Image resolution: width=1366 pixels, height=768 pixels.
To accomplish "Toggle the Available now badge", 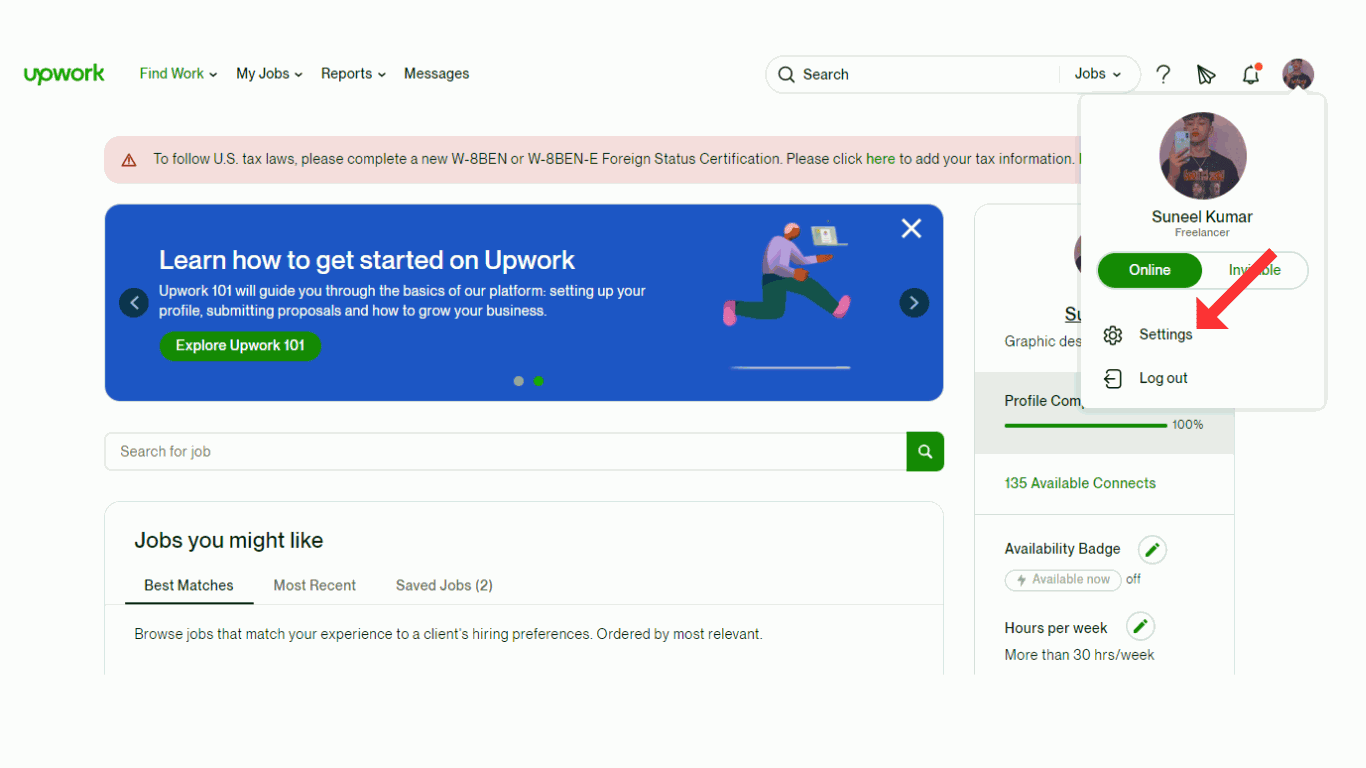I will (x=1063, y=580).
